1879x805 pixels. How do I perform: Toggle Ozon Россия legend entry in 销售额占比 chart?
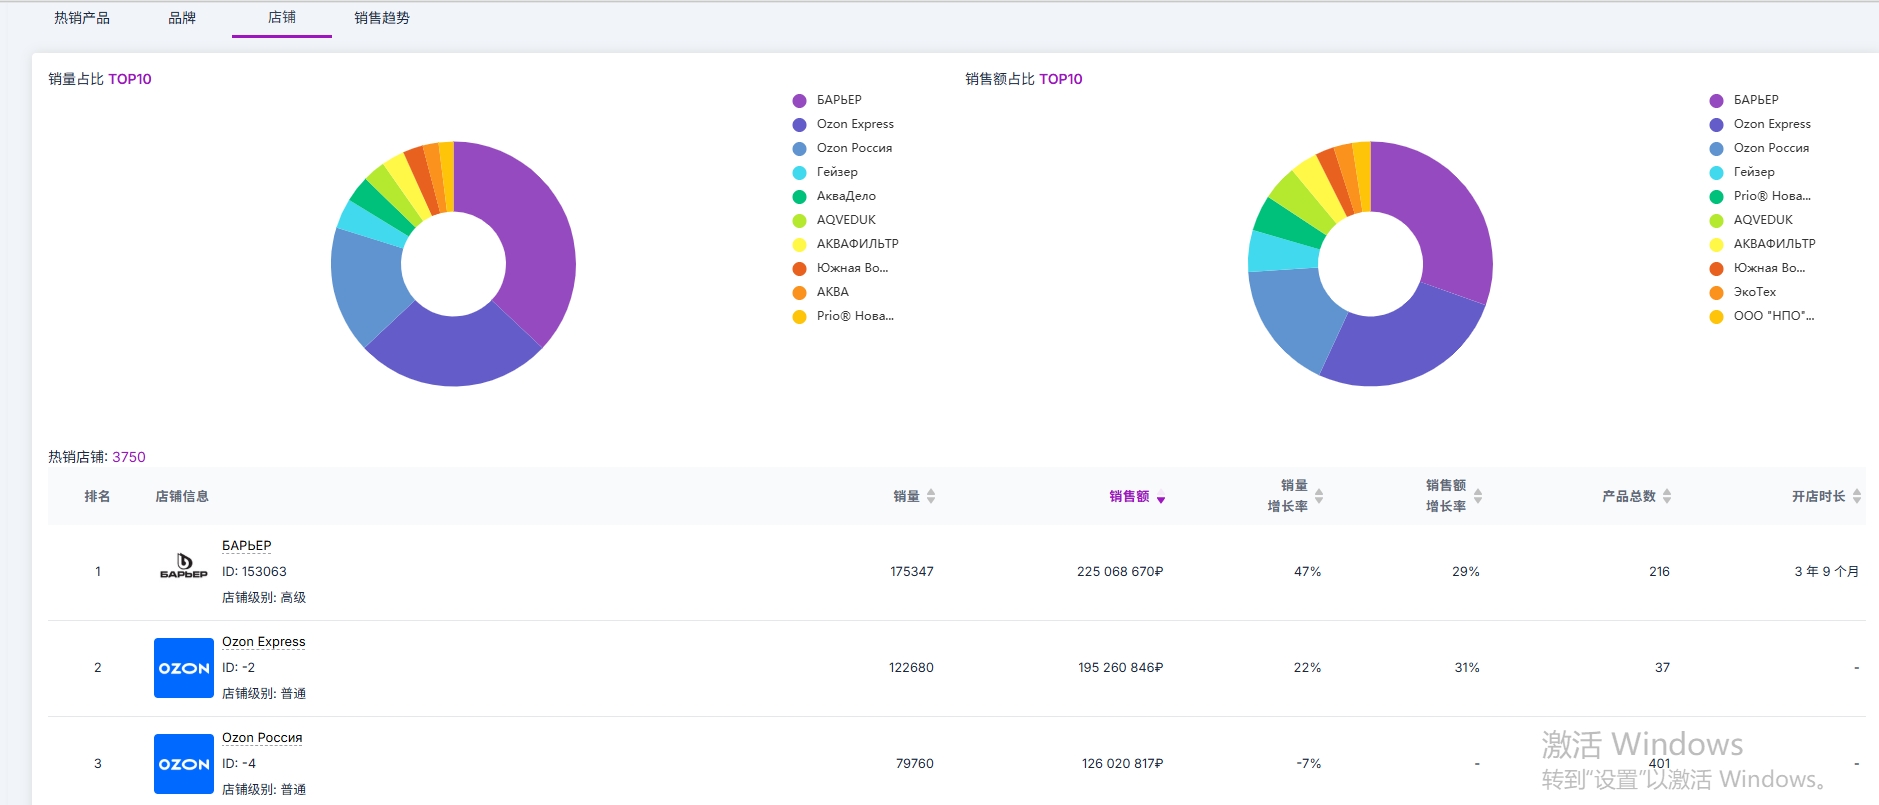1759,148
